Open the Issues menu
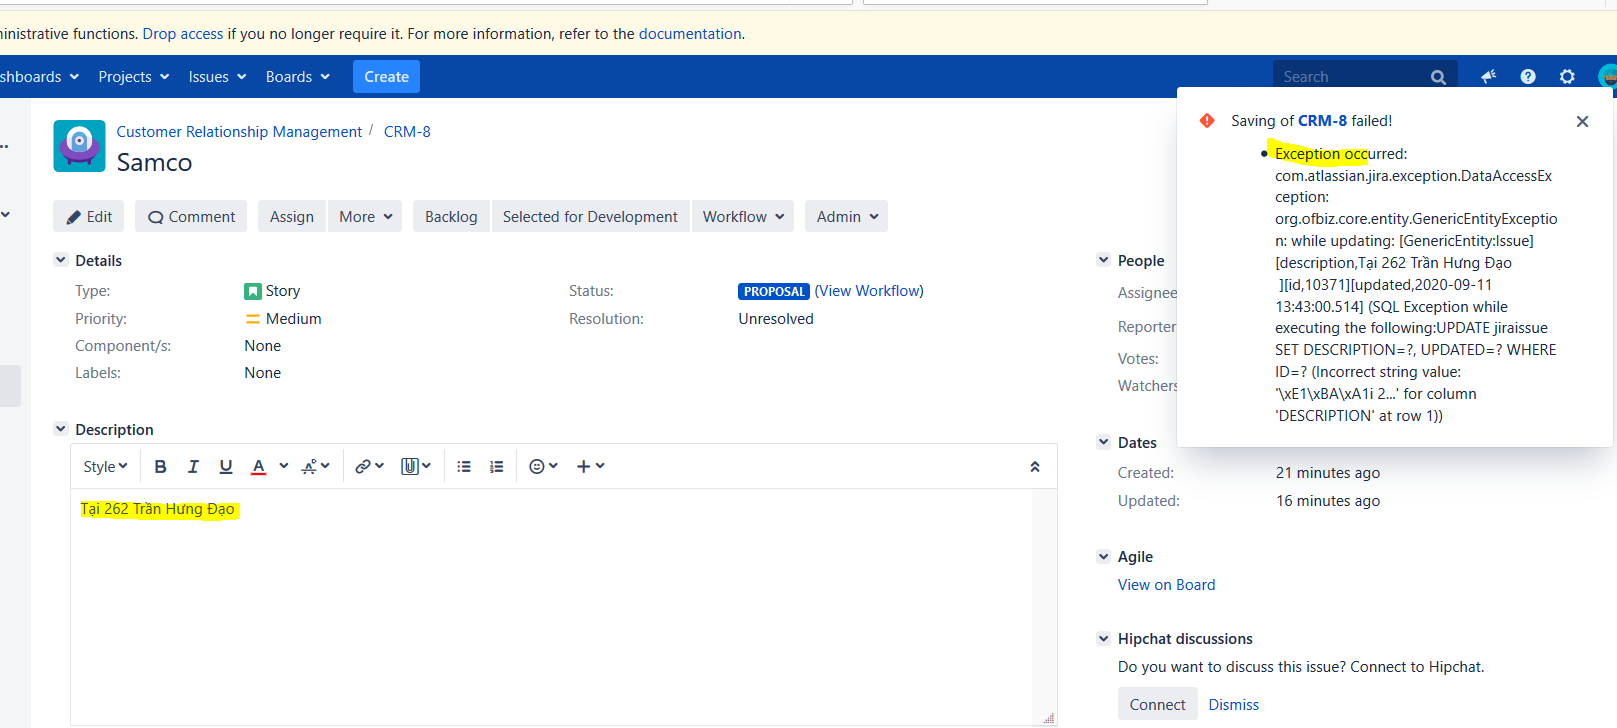 (217, 77)
